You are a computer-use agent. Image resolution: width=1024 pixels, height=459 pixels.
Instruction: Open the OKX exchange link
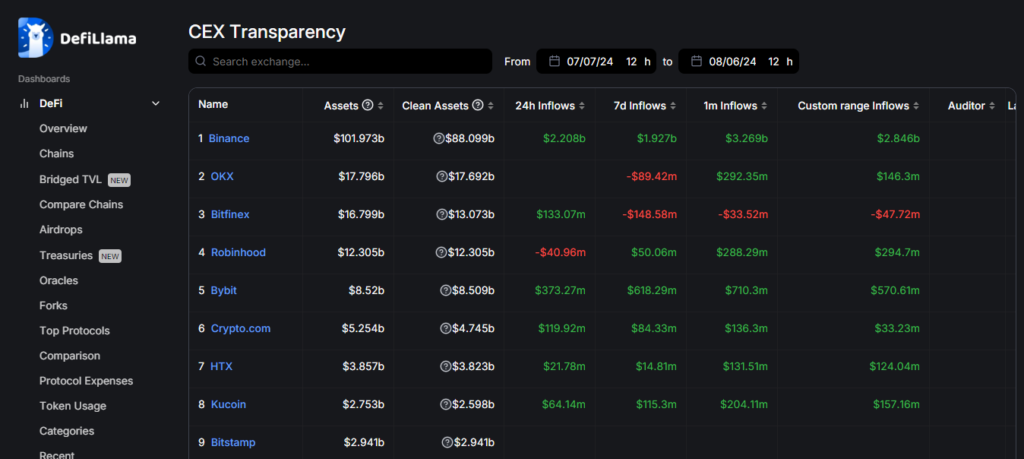pos(222,176)
